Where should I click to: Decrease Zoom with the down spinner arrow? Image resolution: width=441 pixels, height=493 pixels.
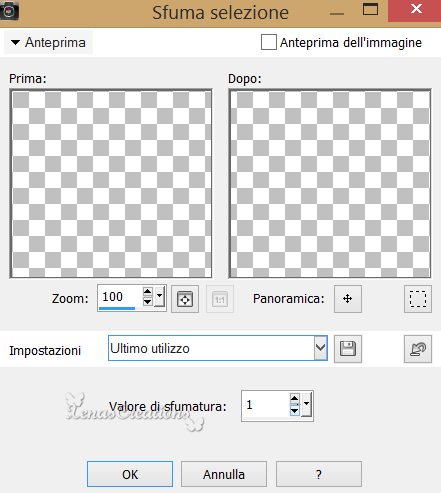click(147, 301)
